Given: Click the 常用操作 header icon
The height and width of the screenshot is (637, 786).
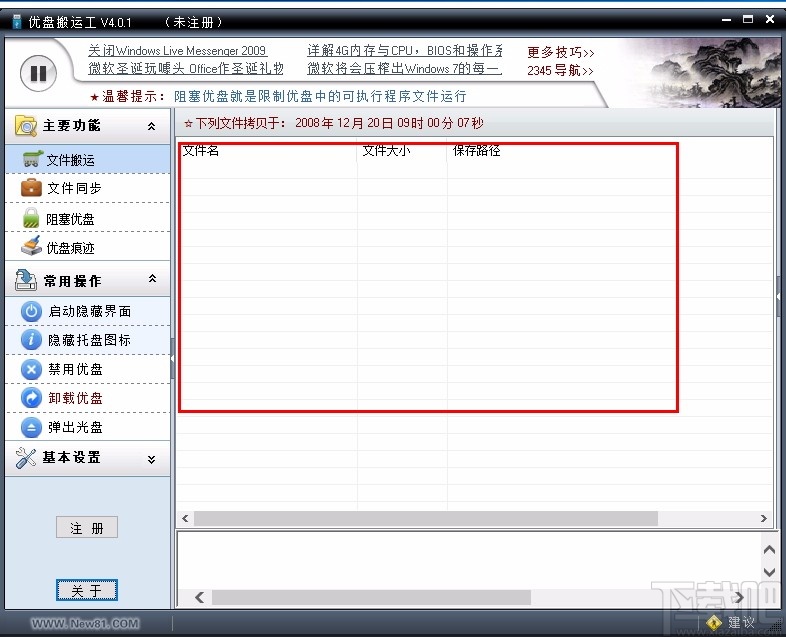Looking at the screenshot, I should click(26, 280).
